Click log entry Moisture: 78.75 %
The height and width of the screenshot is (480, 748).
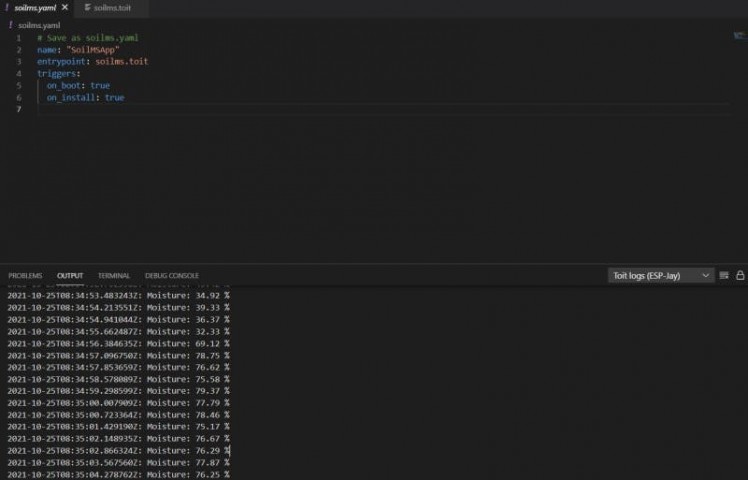coord(118,355)
